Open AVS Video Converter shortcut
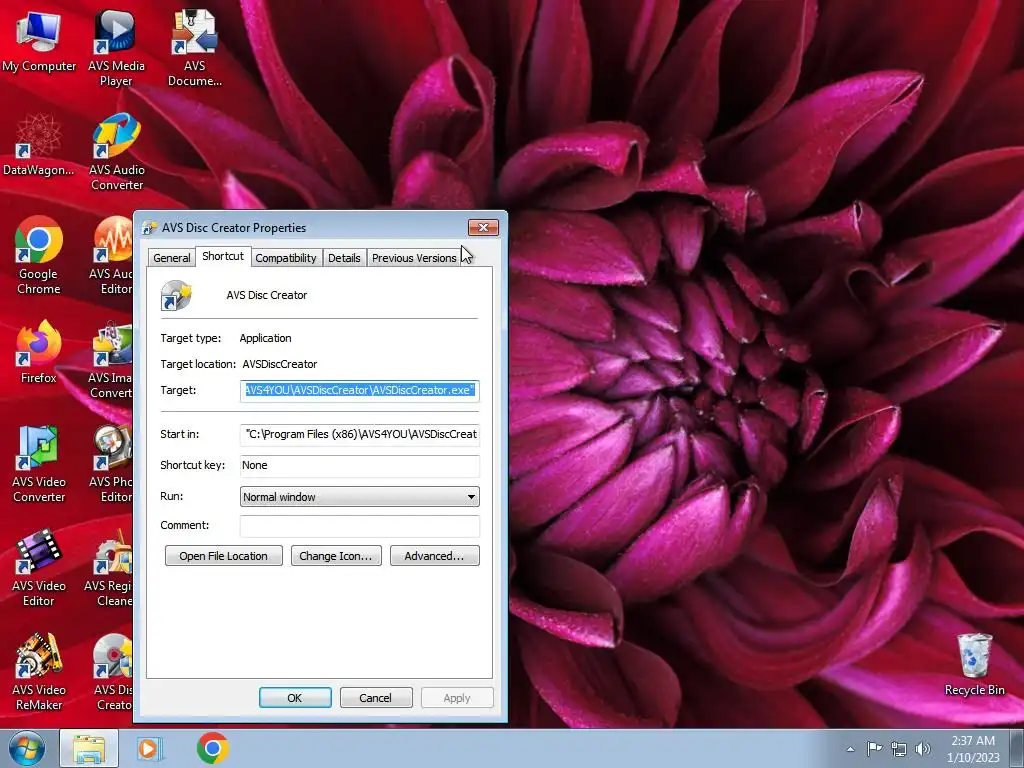 pyautogui.click(x=39, y=464)
